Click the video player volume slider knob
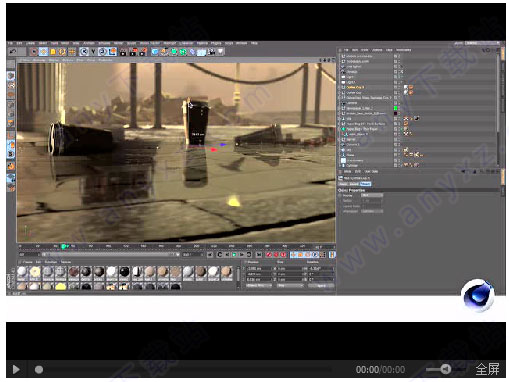Screen dimensions: 509x382 tap(446, 369)
